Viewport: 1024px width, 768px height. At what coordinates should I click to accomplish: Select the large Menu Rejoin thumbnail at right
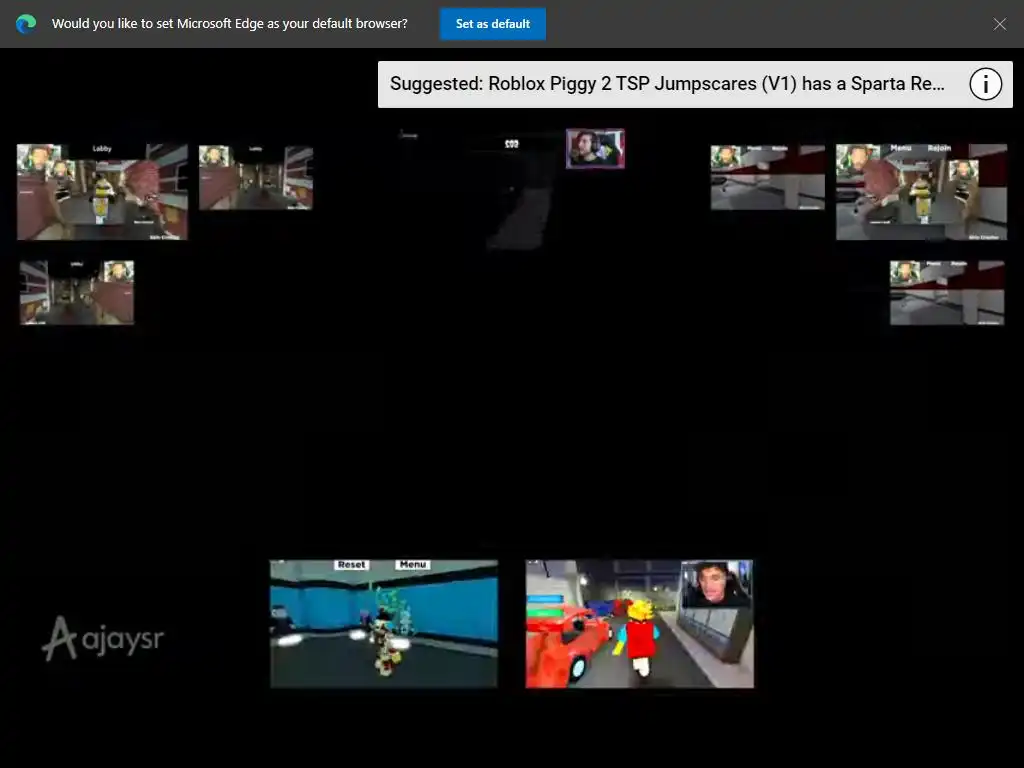tap(921, 192)
